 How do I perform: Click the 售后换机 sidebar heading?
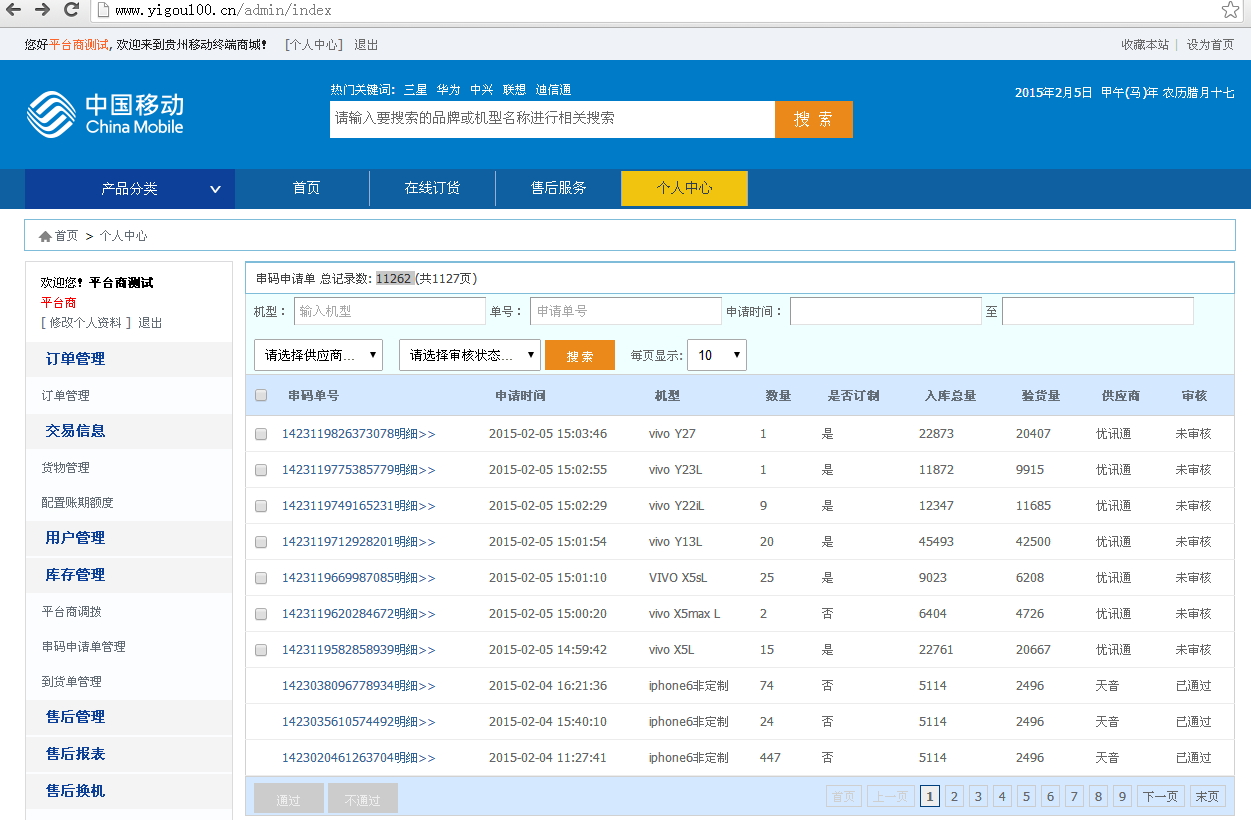(x=75, y=791)
